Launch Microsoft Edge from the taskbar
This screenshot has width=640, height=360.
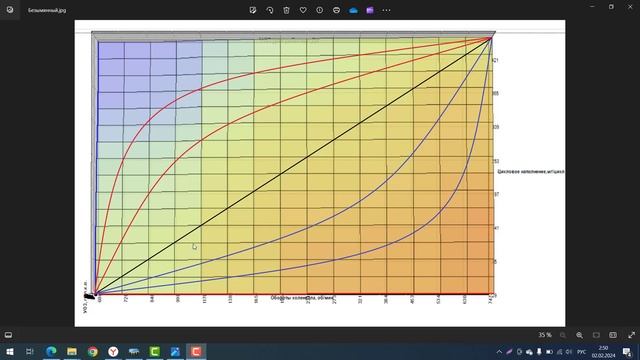(51, 351)
